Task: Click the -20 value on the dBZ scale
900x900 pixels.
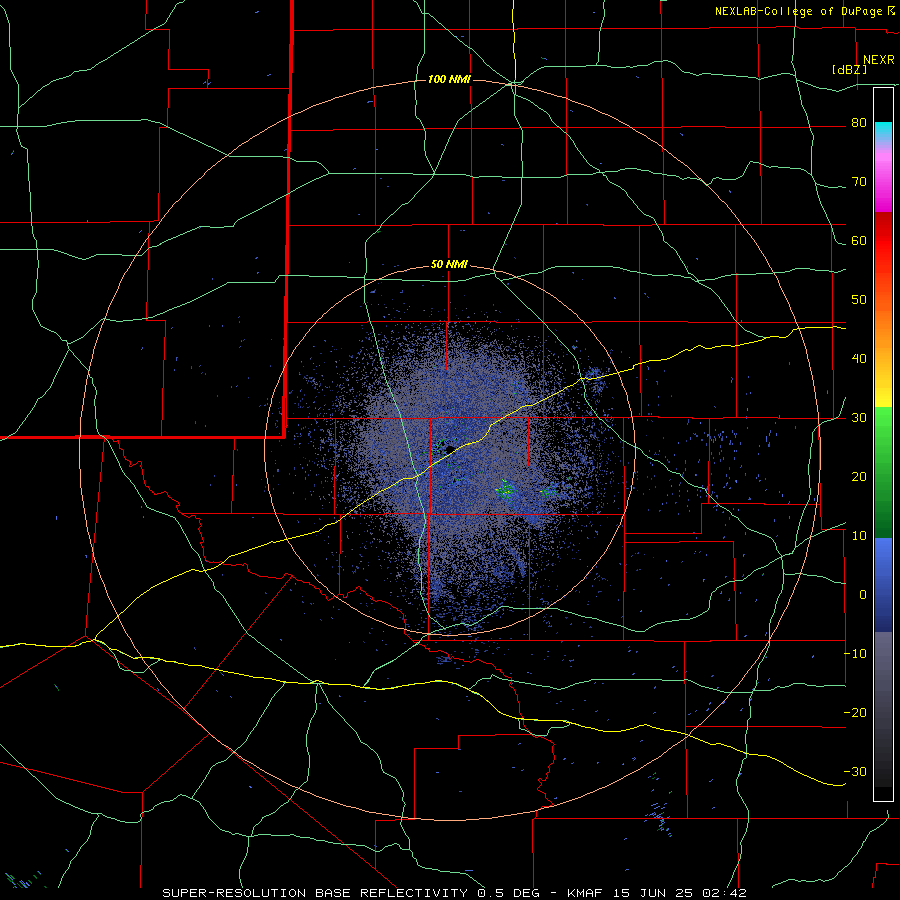Action: pyautogui.click(x=855, y=712)
